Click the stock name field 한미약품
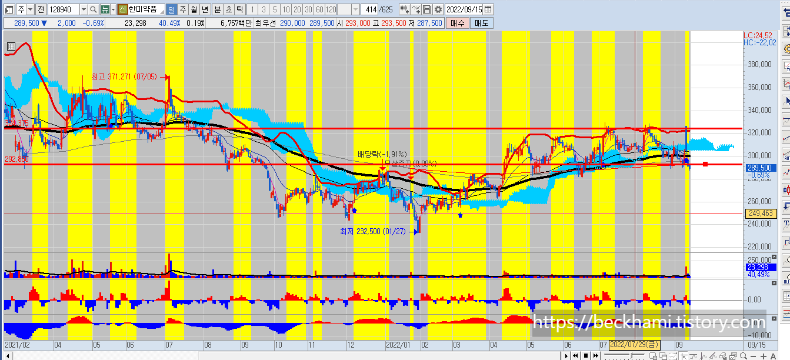790x360 pixels. point(146,10)
